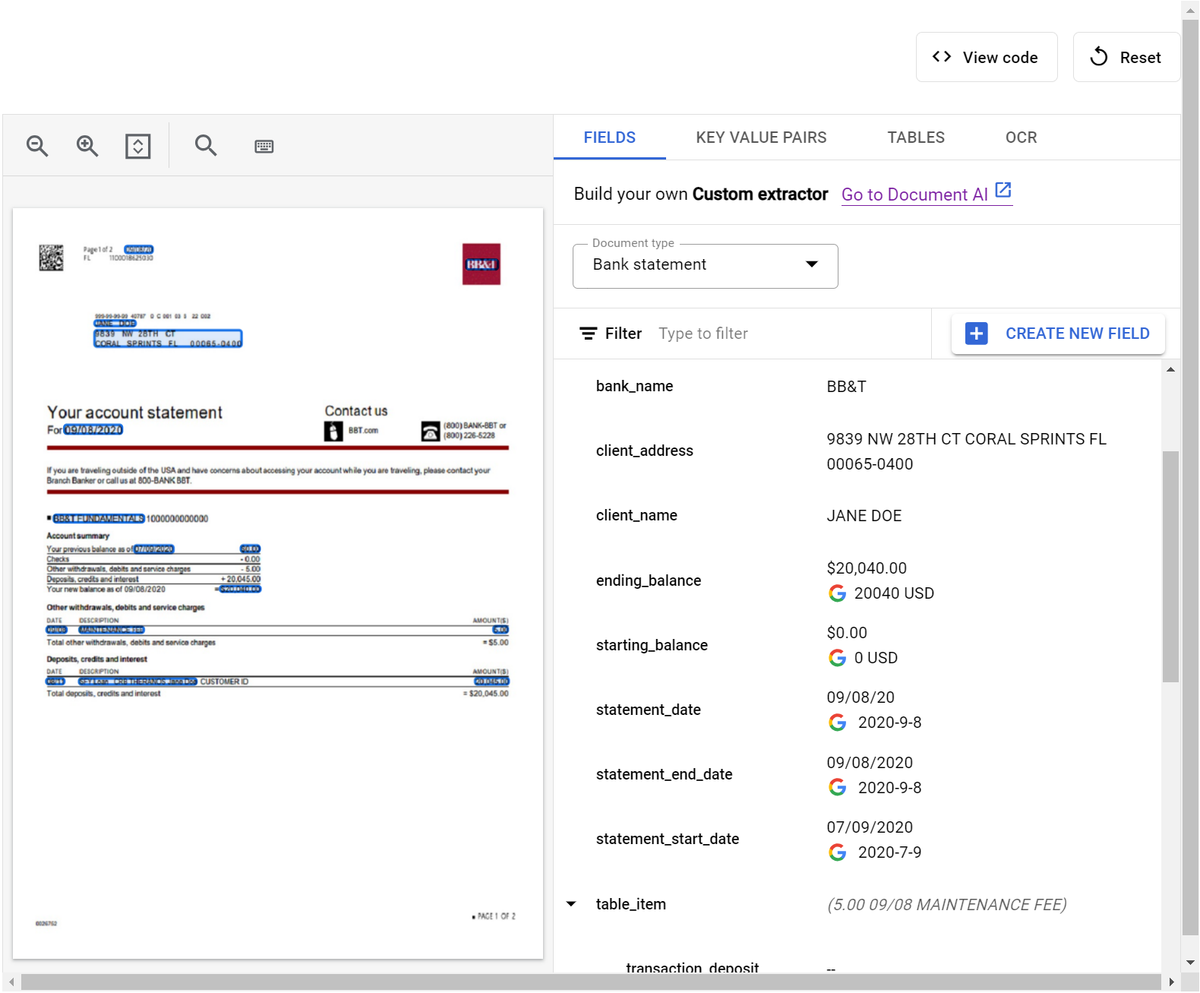Select the FIELDS tab

pos(609,138)
